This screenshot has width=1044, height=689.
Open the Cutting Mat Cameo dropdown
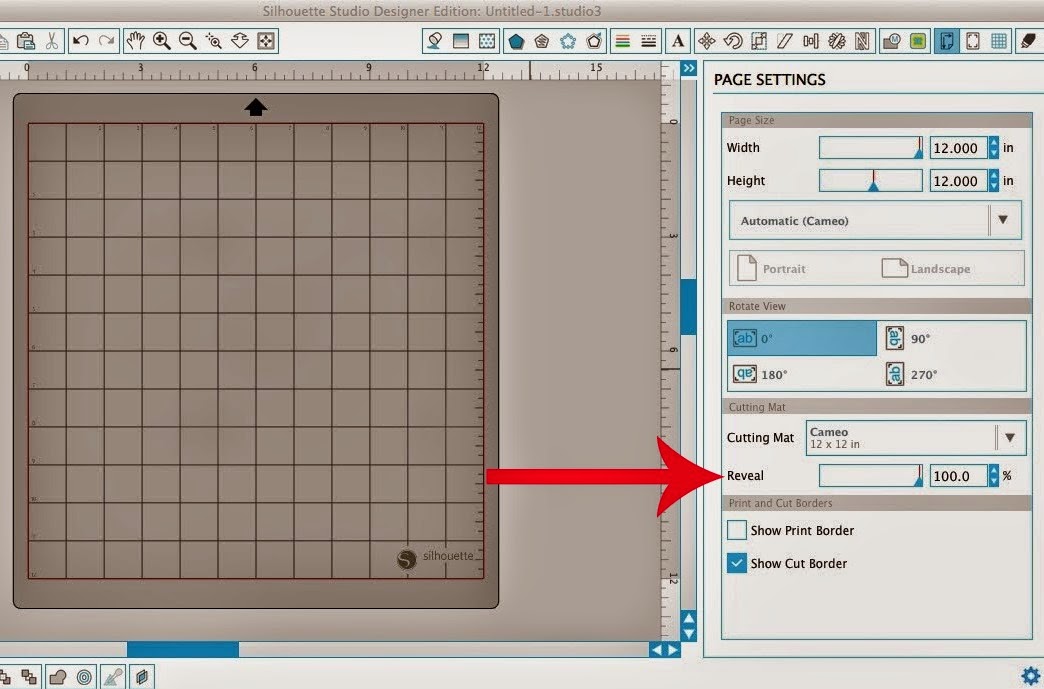915,437
